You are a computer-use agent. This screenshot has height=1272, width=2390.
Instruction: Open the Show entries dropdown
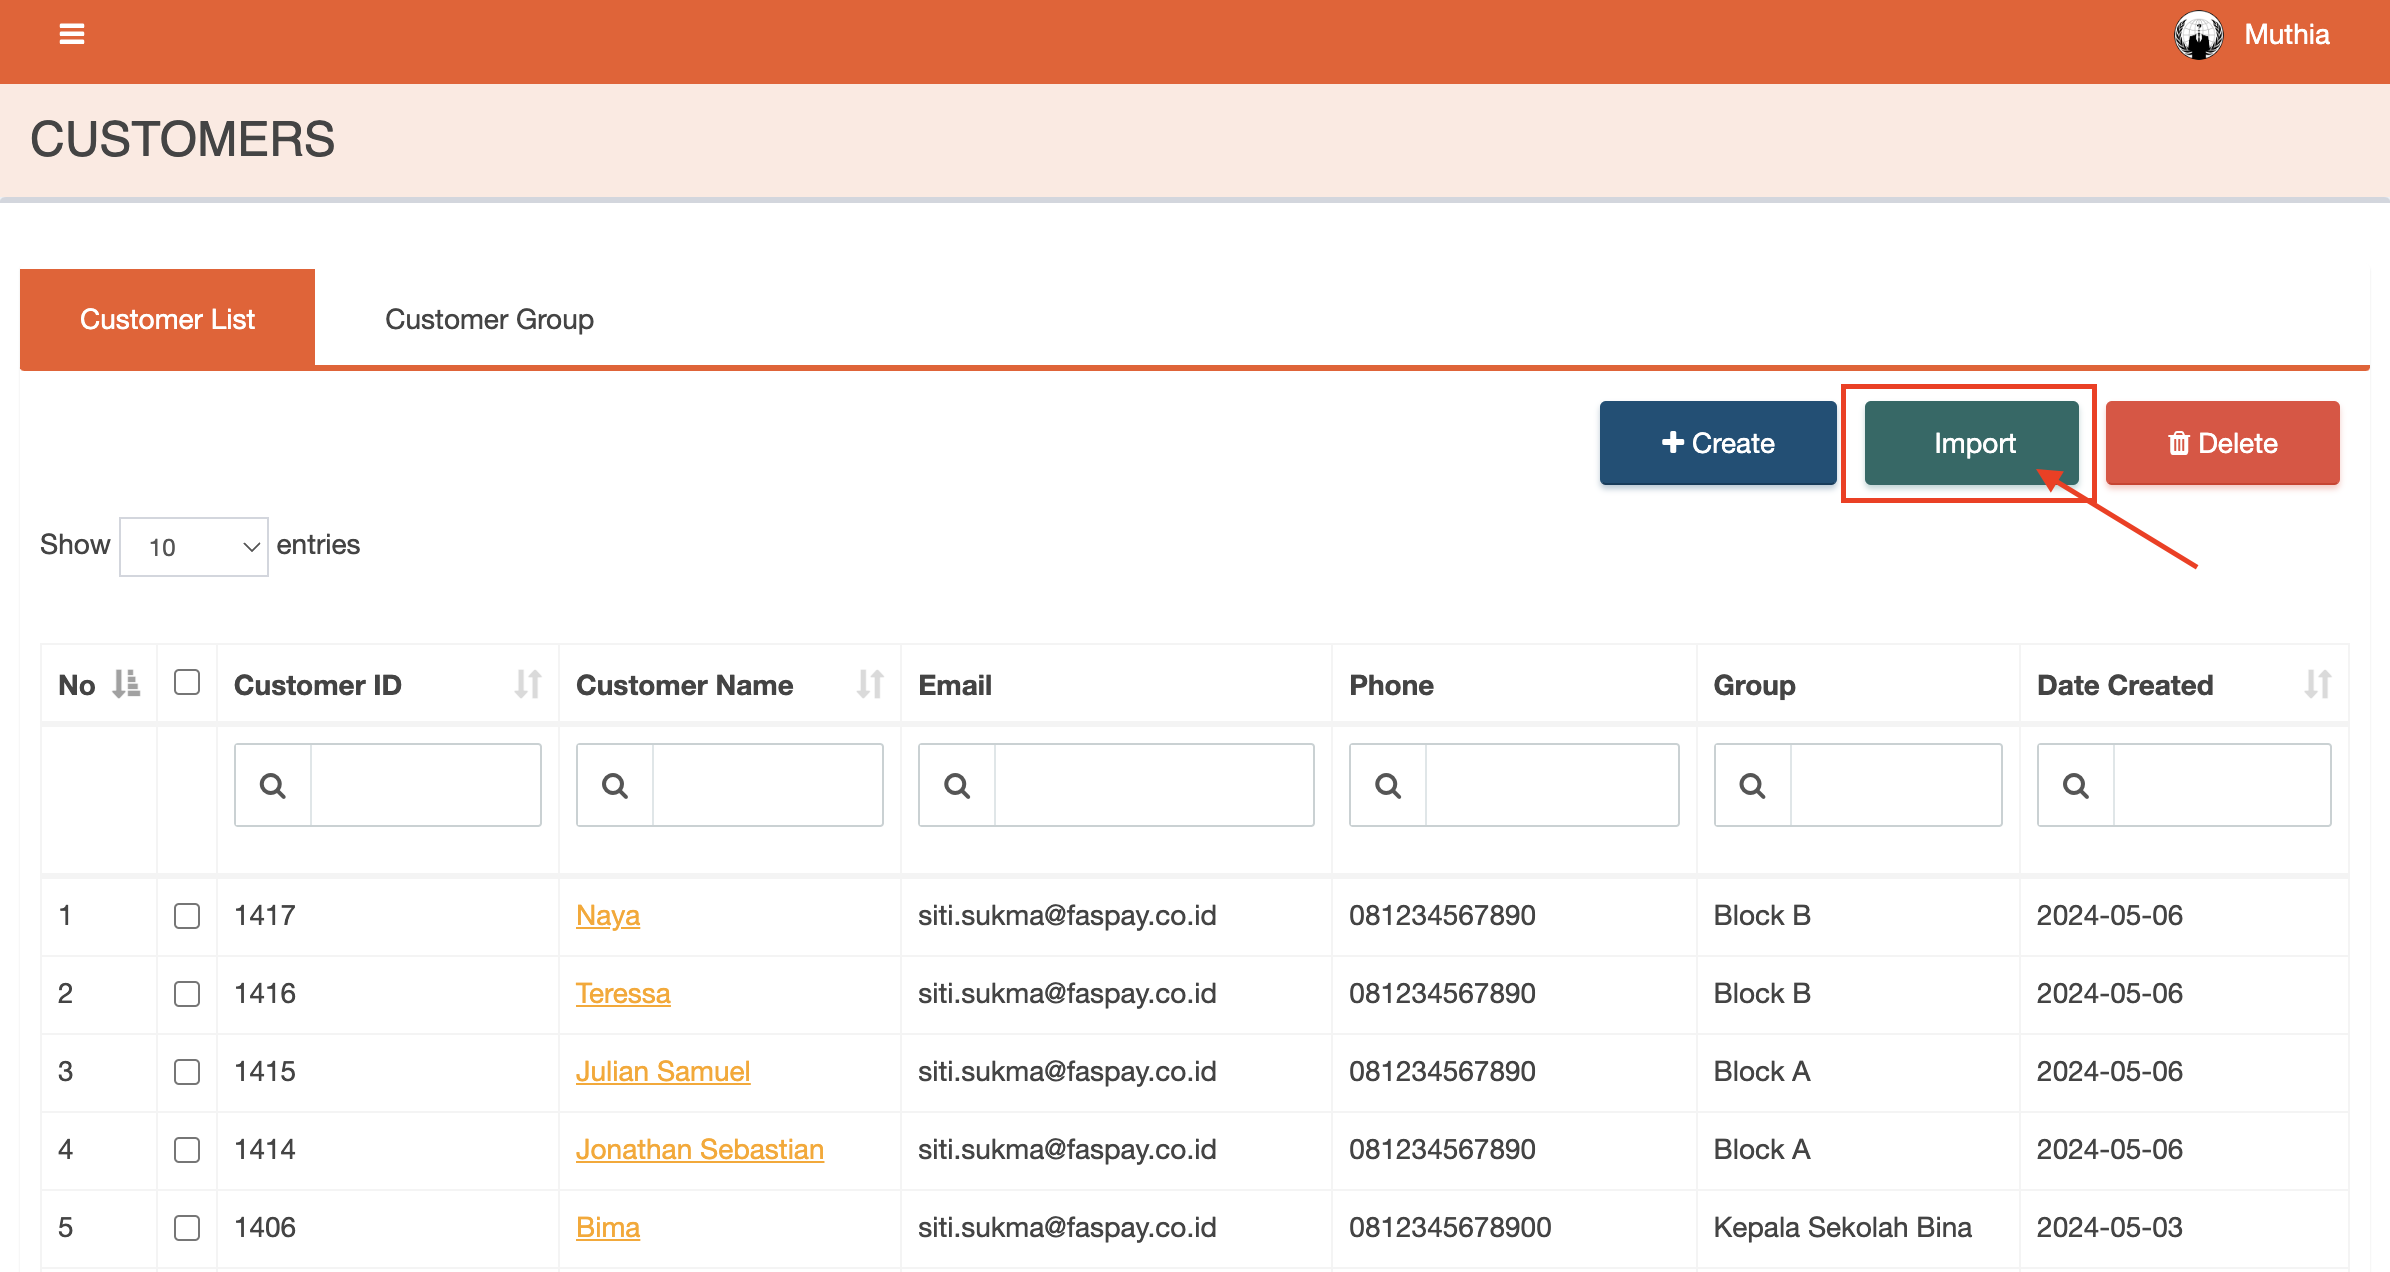pos(194,547)
